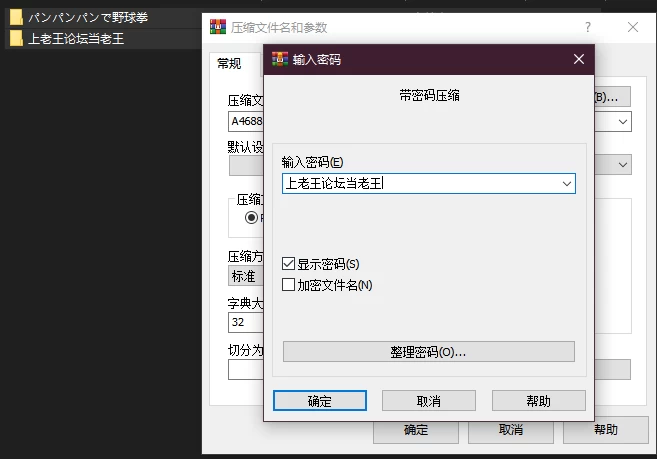Confirm password with 确定 in 输入密码 dialog
The width and height of the screenshot is (657, 459).
point(320,401)
